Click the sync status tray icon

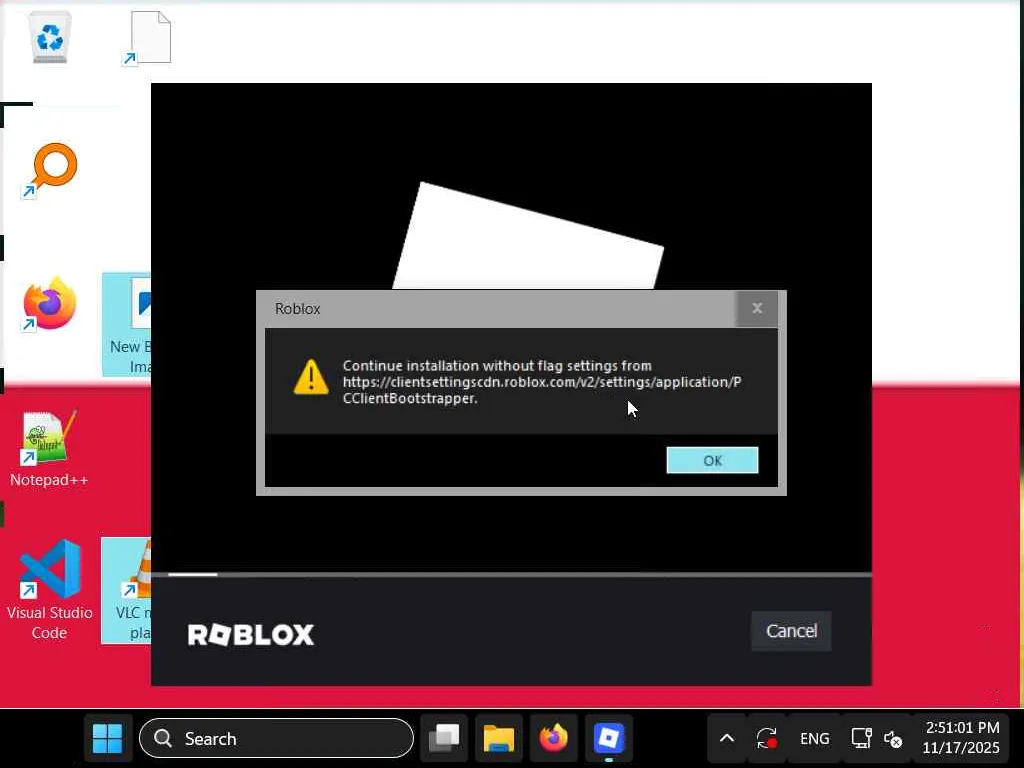point(767,739)
